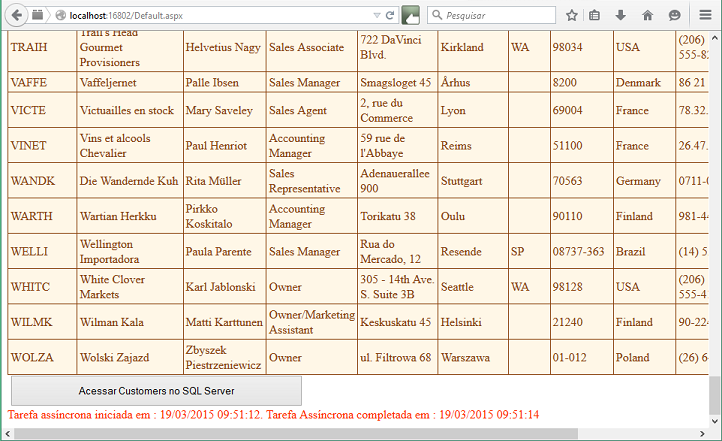Click the magnifier icon in search box
The width and height of the screenshot is (722, 441).
pos(437,15)
